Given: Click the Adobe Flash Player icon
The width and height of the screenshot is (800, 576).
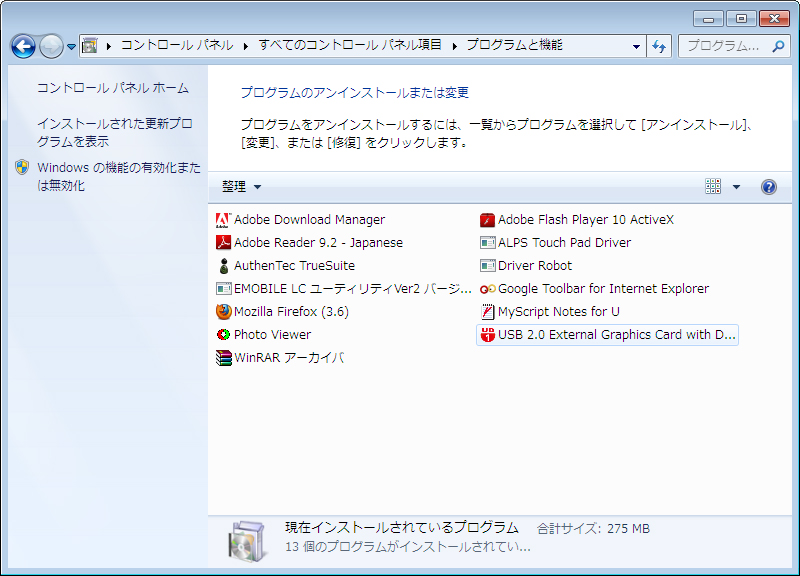Looking at the screenshot, I should 488,220.
